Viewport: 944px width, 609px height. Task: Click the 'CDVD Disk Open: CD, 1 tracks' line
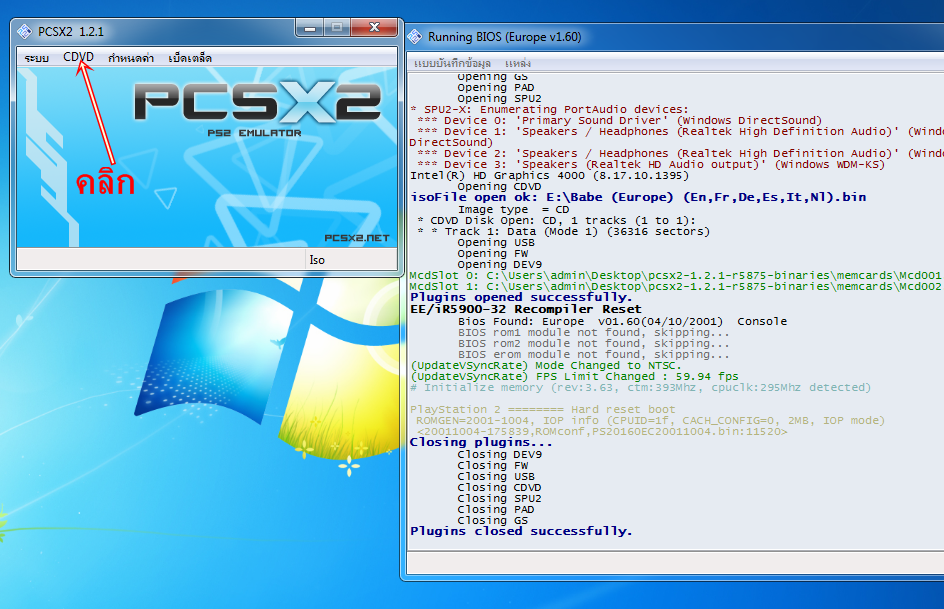[556, 220]
